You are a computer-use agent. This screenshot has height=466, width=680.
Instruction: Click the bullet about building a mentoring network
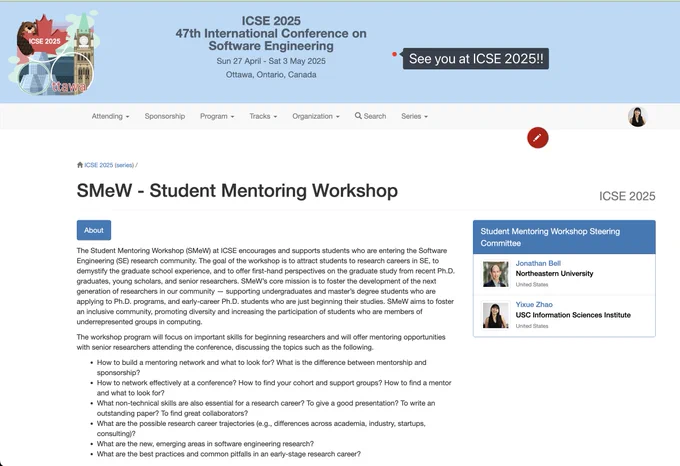pos(262,368)
